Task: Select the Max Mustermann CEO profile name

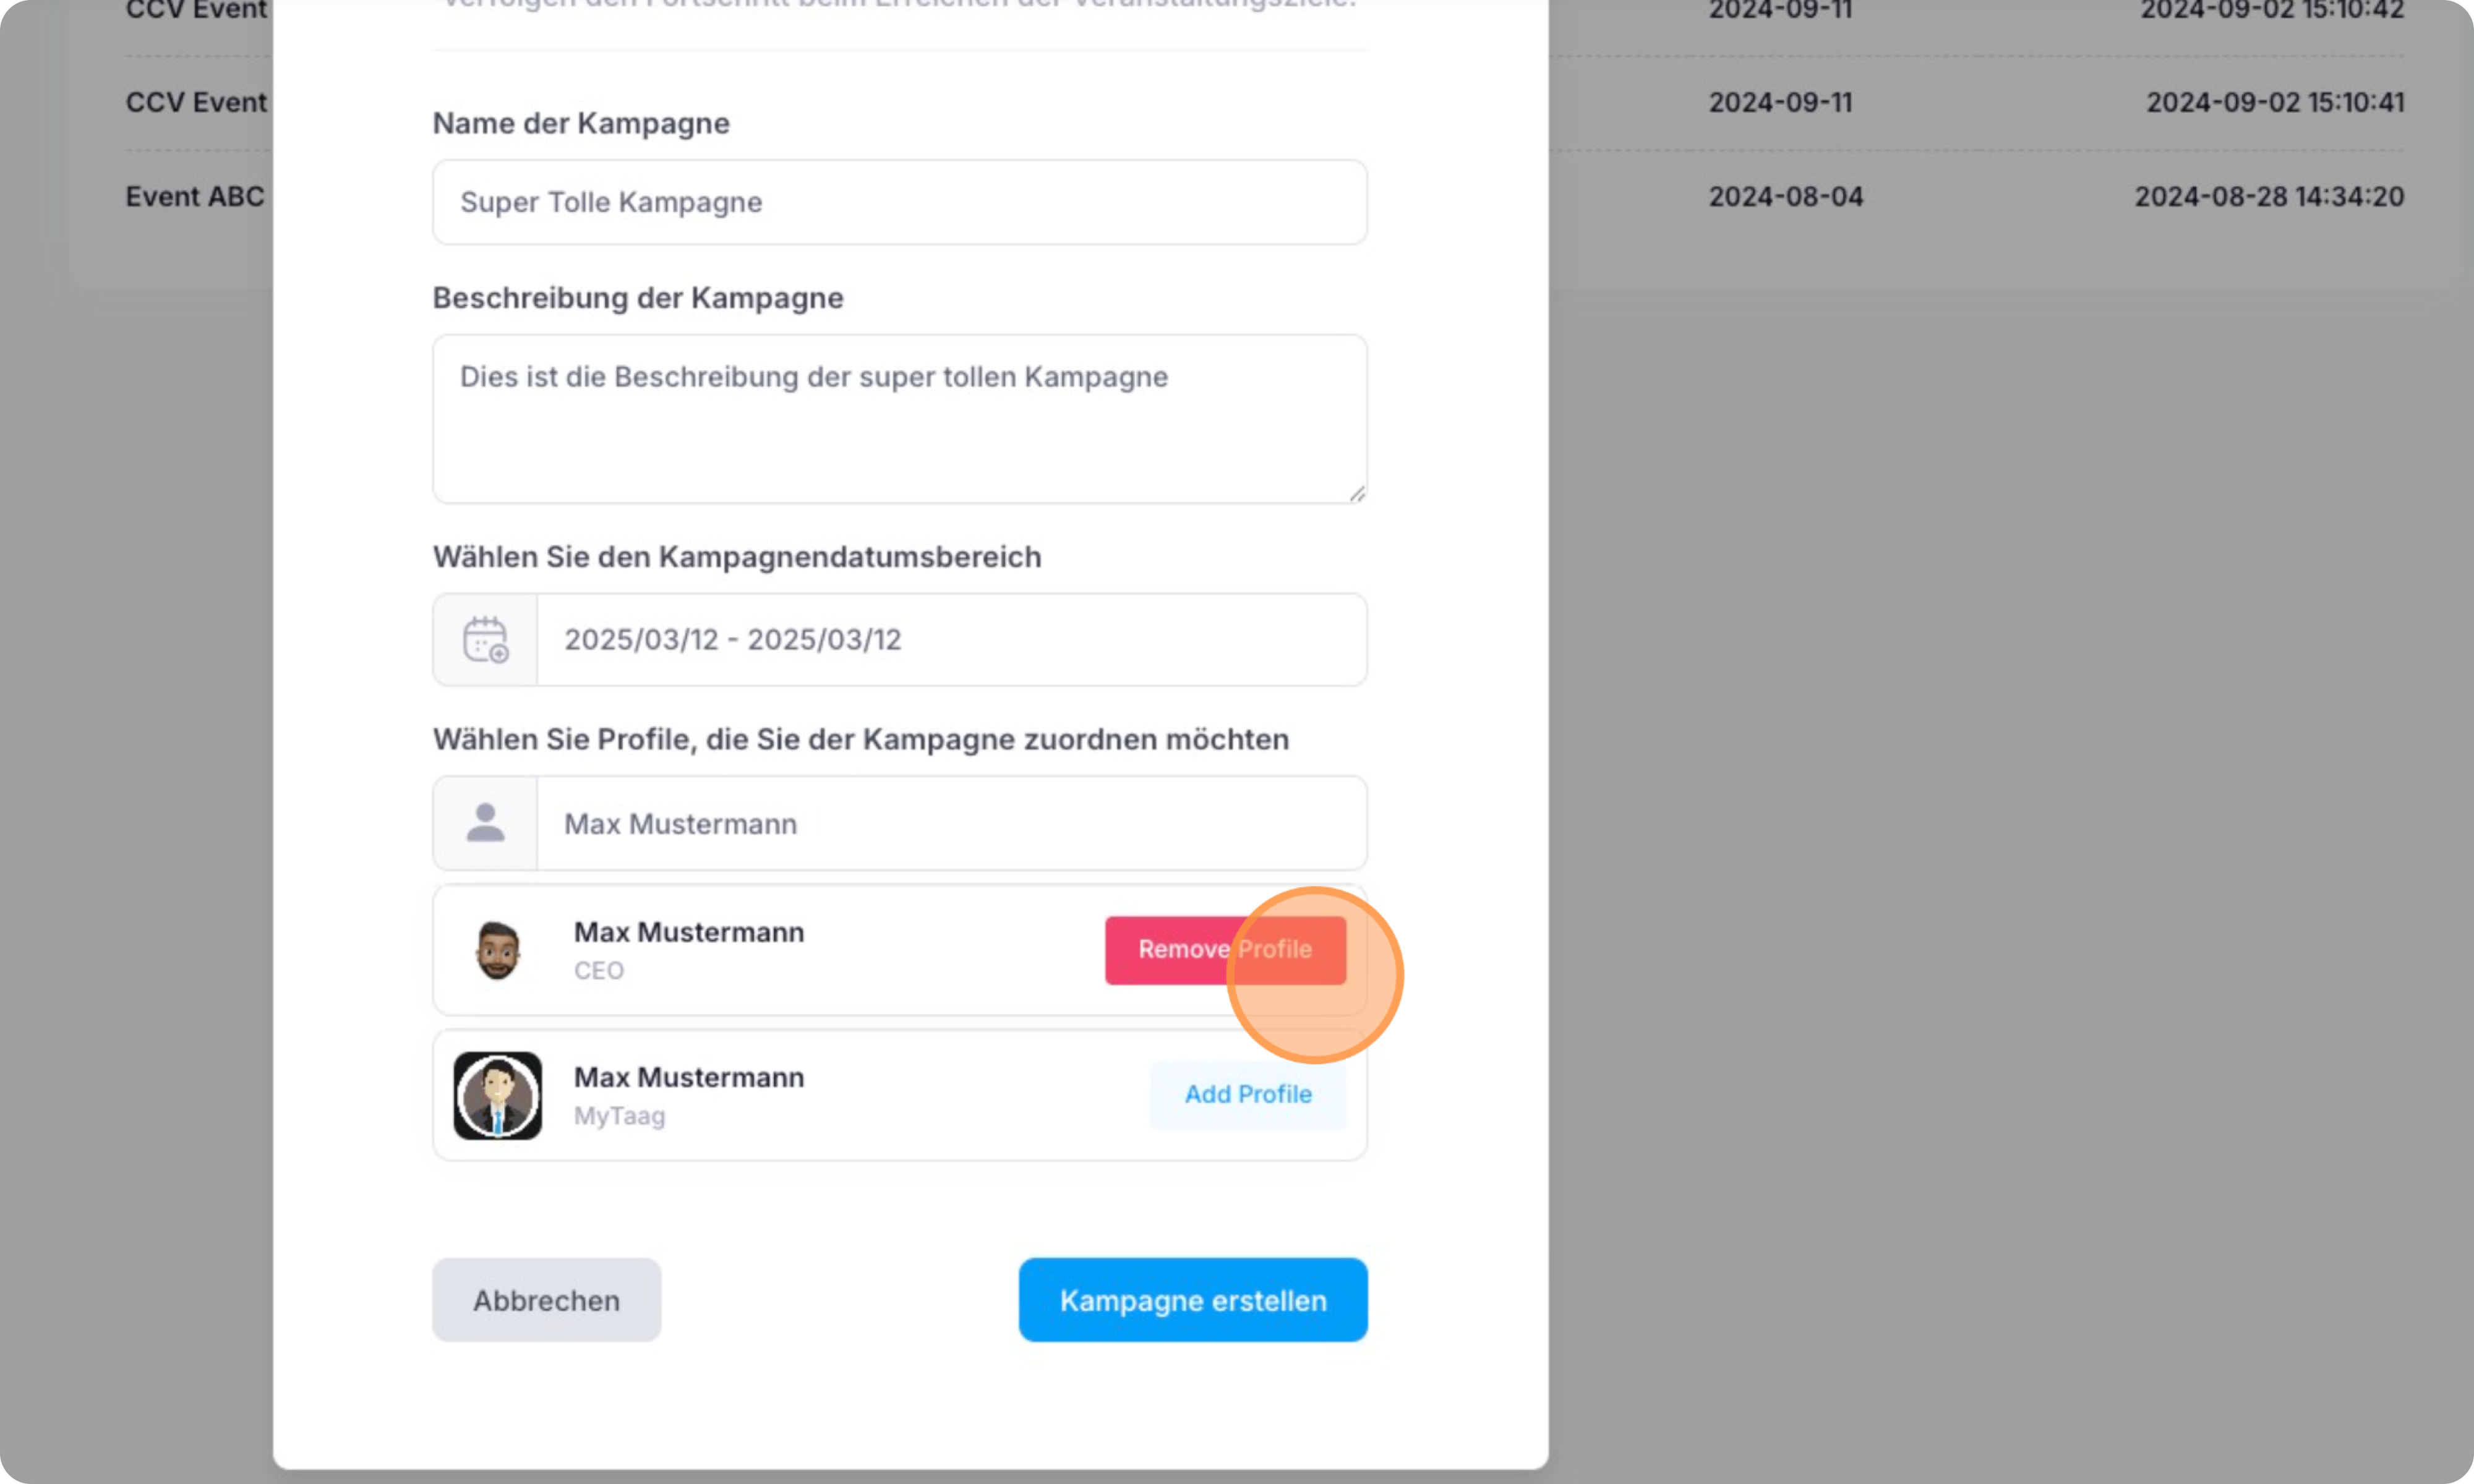Action: click(689, 932)
